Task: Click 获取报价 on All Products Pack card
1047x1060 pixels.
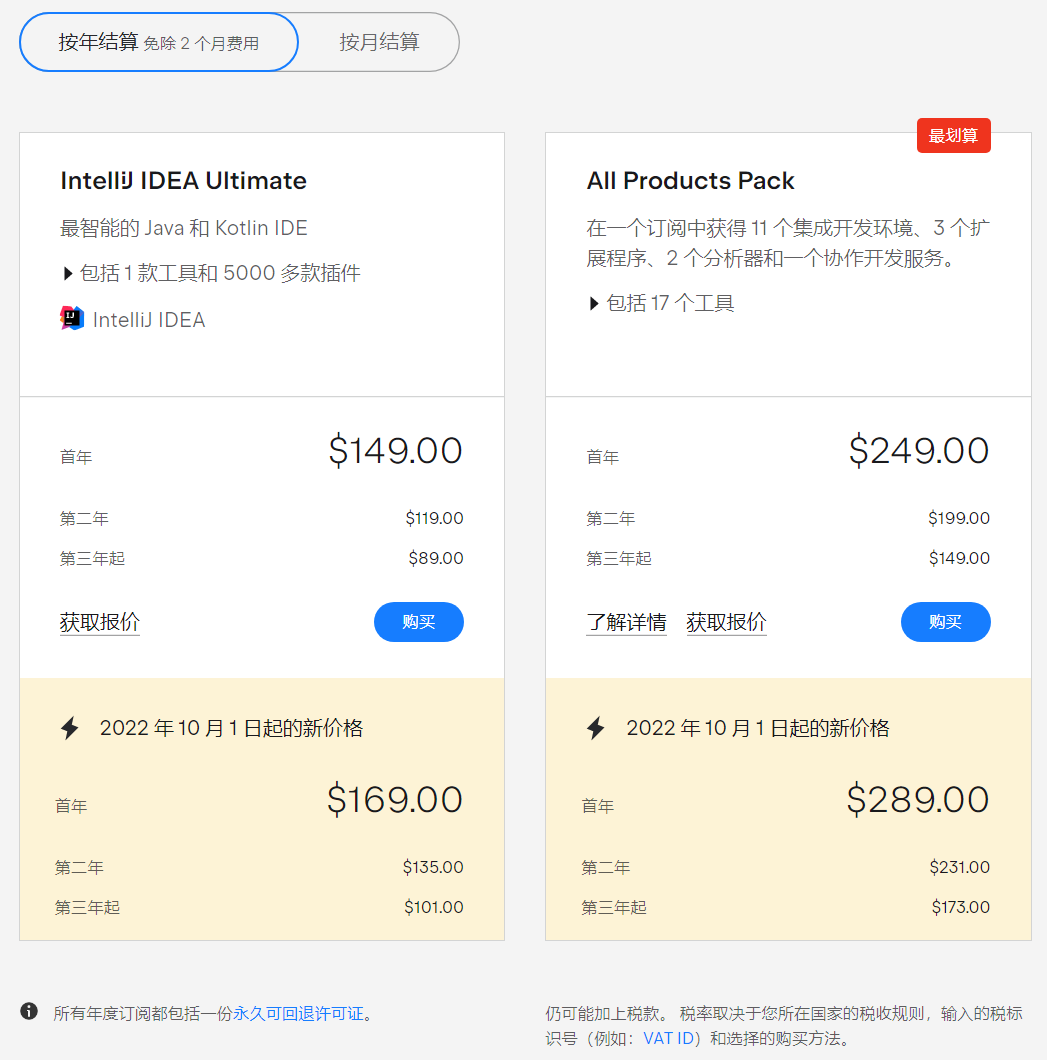Action: [x=726, y=622]
